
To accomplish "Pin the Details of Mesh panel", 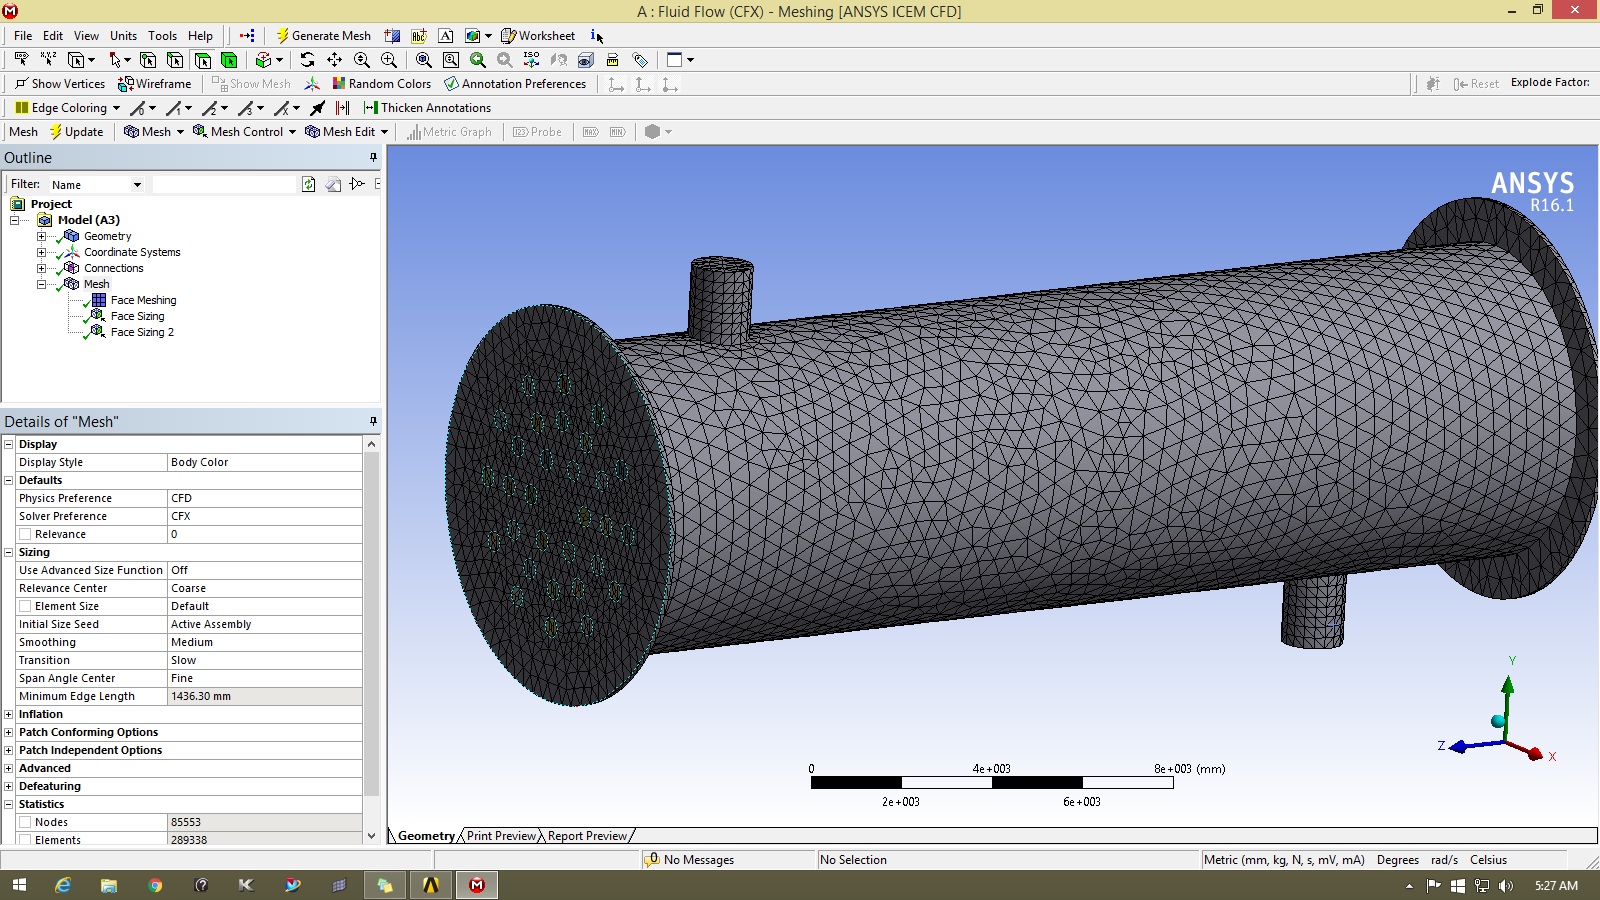I will click(x=373, y=421).
